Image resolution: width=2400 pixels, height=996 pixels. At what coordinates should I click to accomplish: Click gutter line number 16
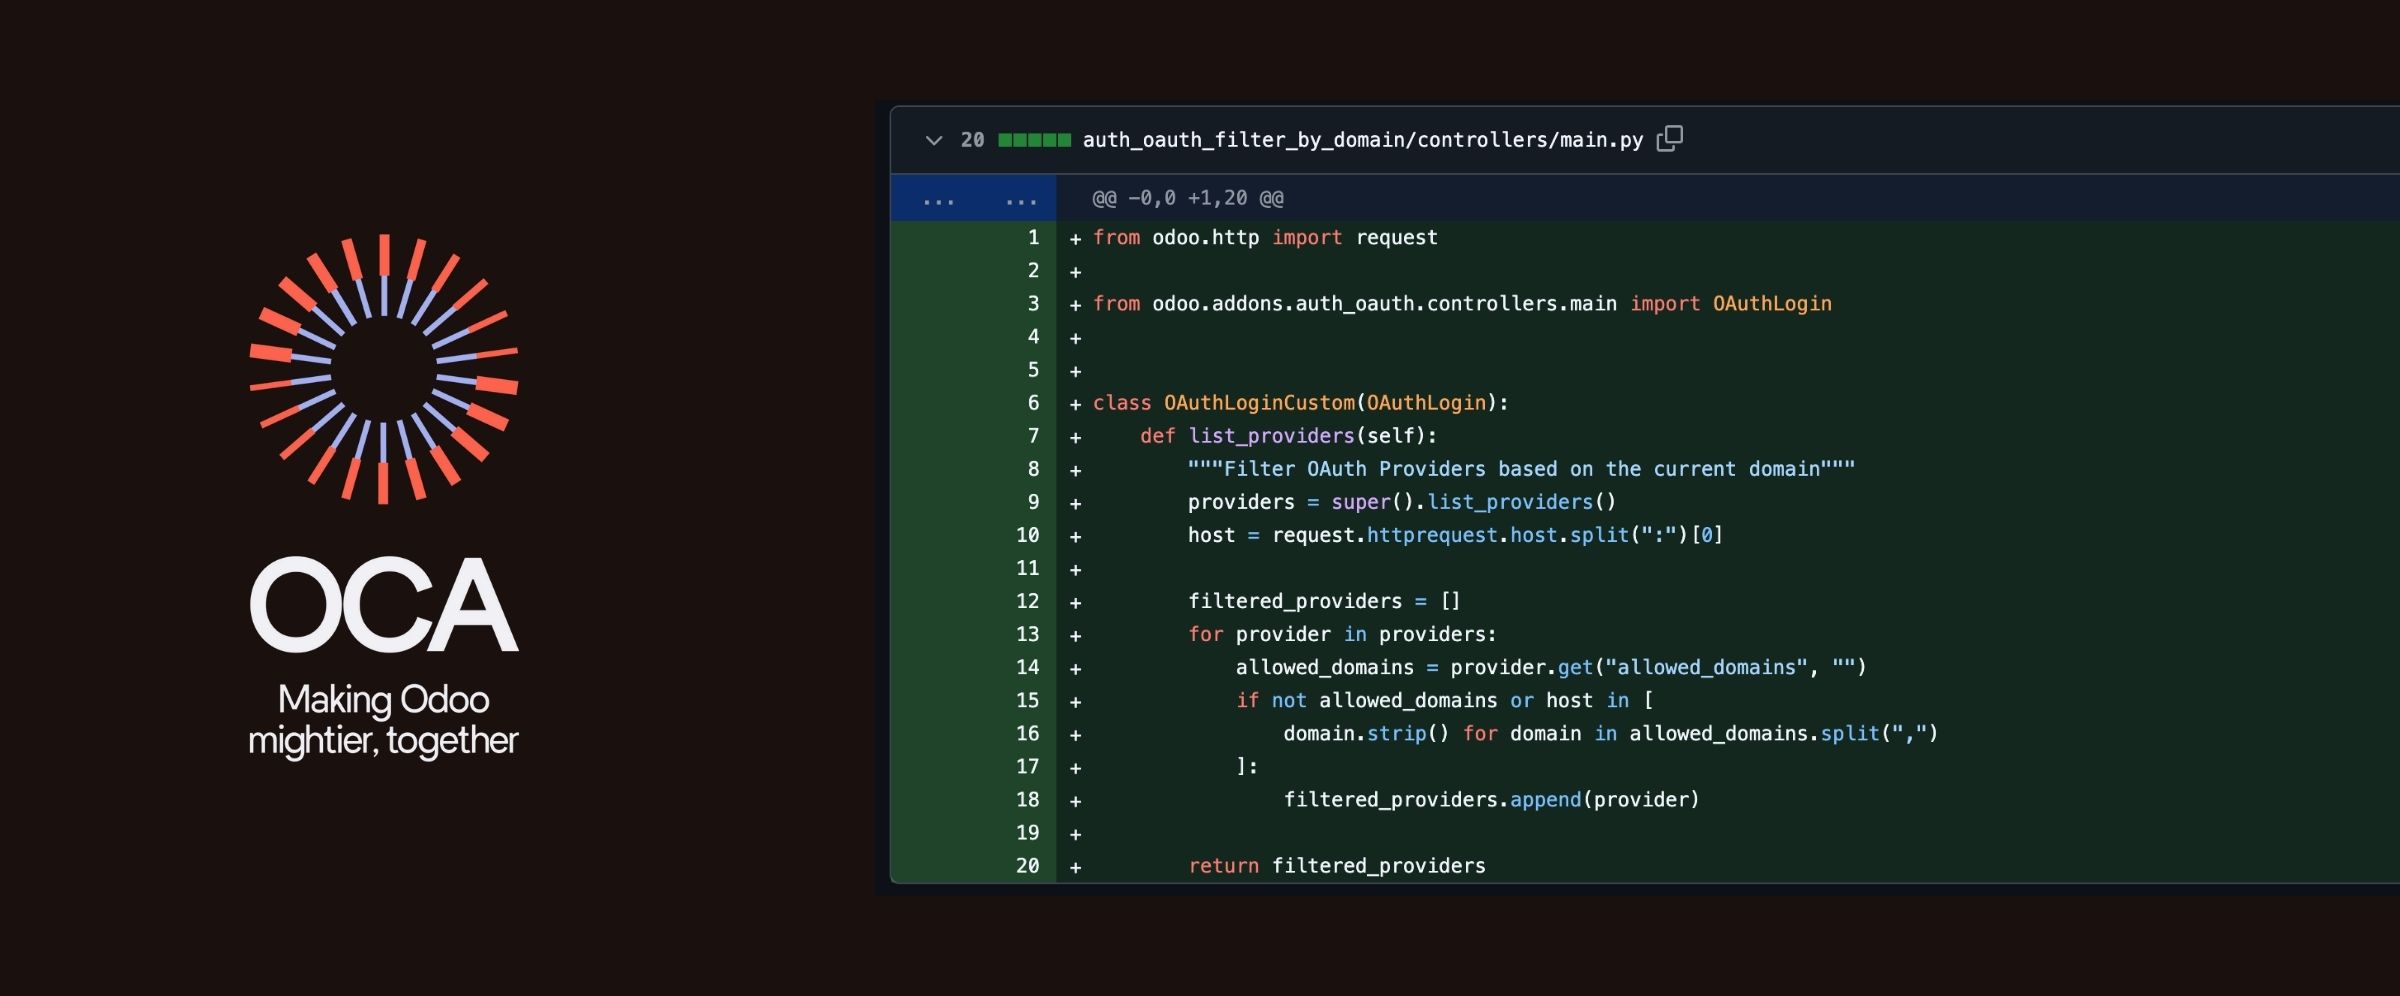click(x=1028, y=733)
